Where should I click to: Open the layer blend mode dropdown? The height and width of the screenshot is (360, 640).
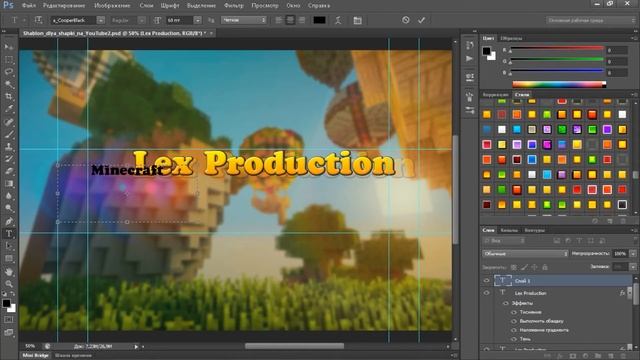click(x=525, y=253)
